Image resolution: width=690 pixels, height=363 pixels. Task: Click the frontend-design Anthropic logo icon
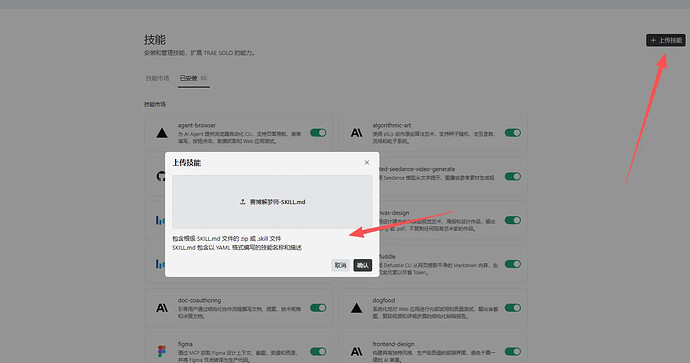click(x=356, y=351)
